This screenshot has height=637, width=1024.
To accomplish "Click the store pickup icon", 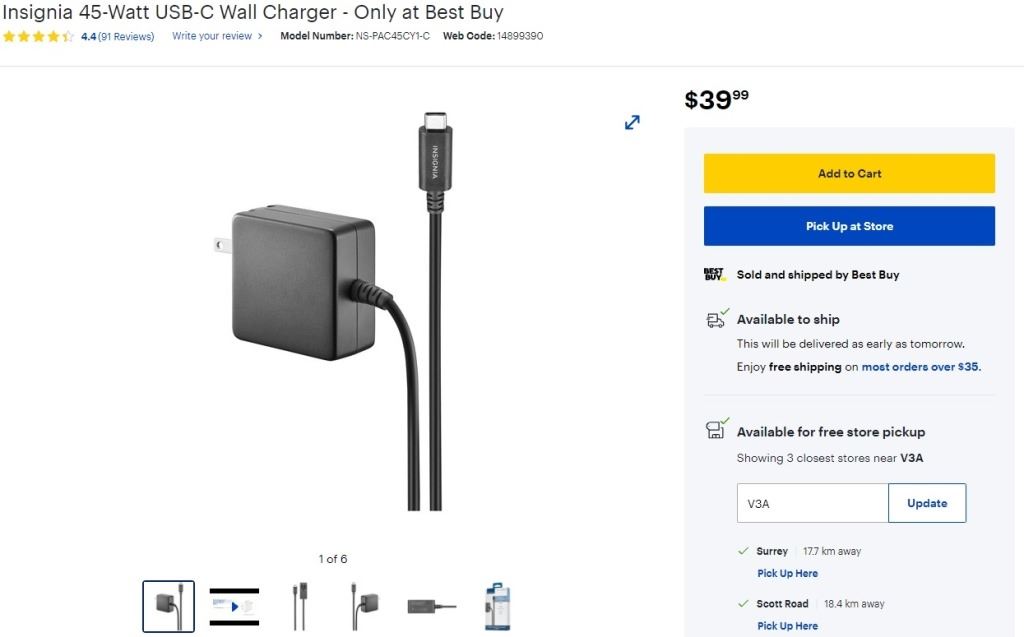I will (x=717, y=429).
